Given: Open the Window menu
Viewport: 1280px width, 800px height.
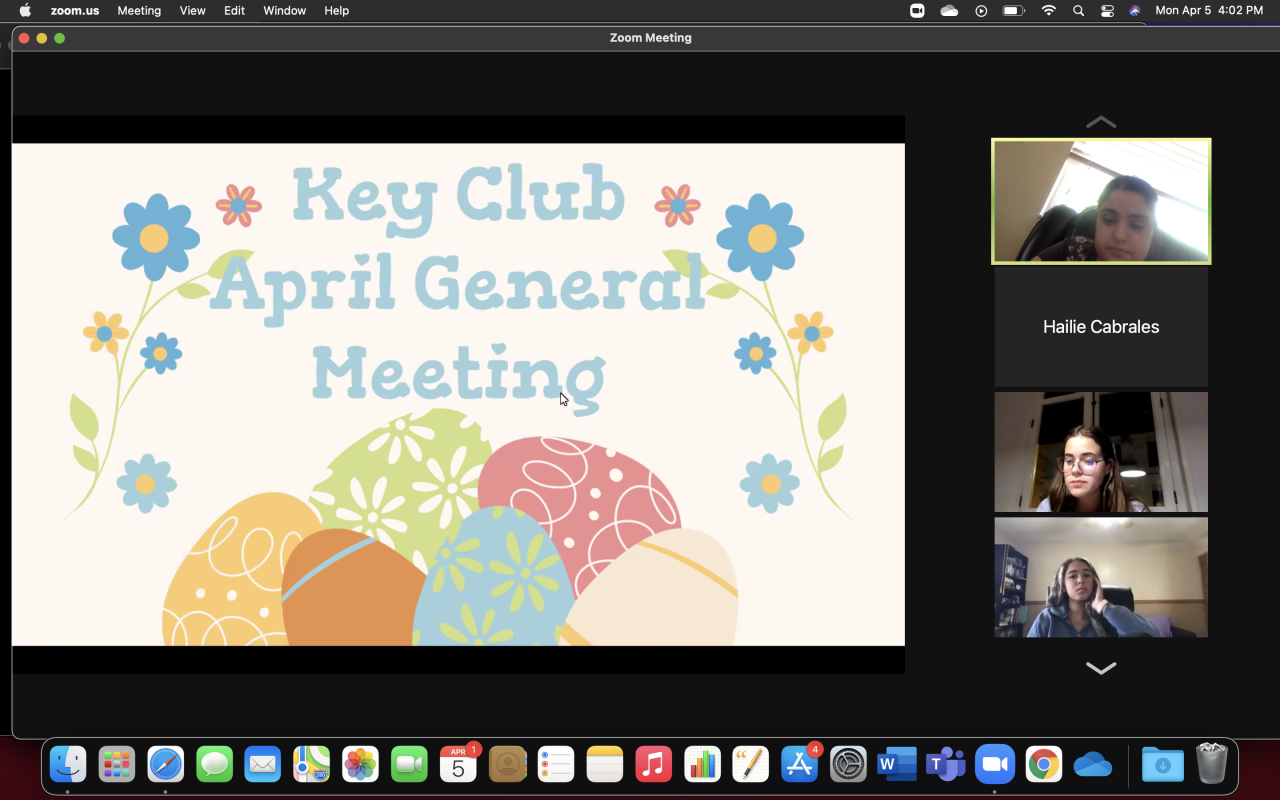Looking at the screenshot, I should click(284, 11).
